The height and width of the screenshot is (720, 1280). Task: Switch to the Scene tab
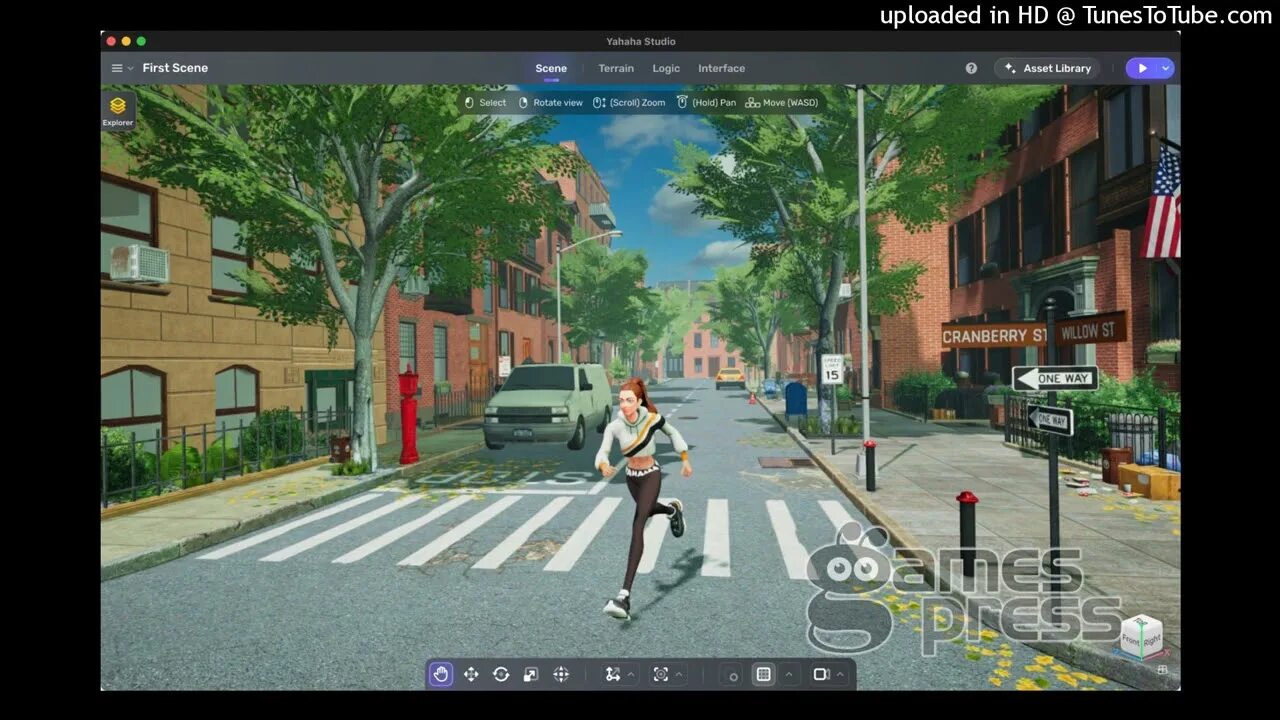(551, 68)
